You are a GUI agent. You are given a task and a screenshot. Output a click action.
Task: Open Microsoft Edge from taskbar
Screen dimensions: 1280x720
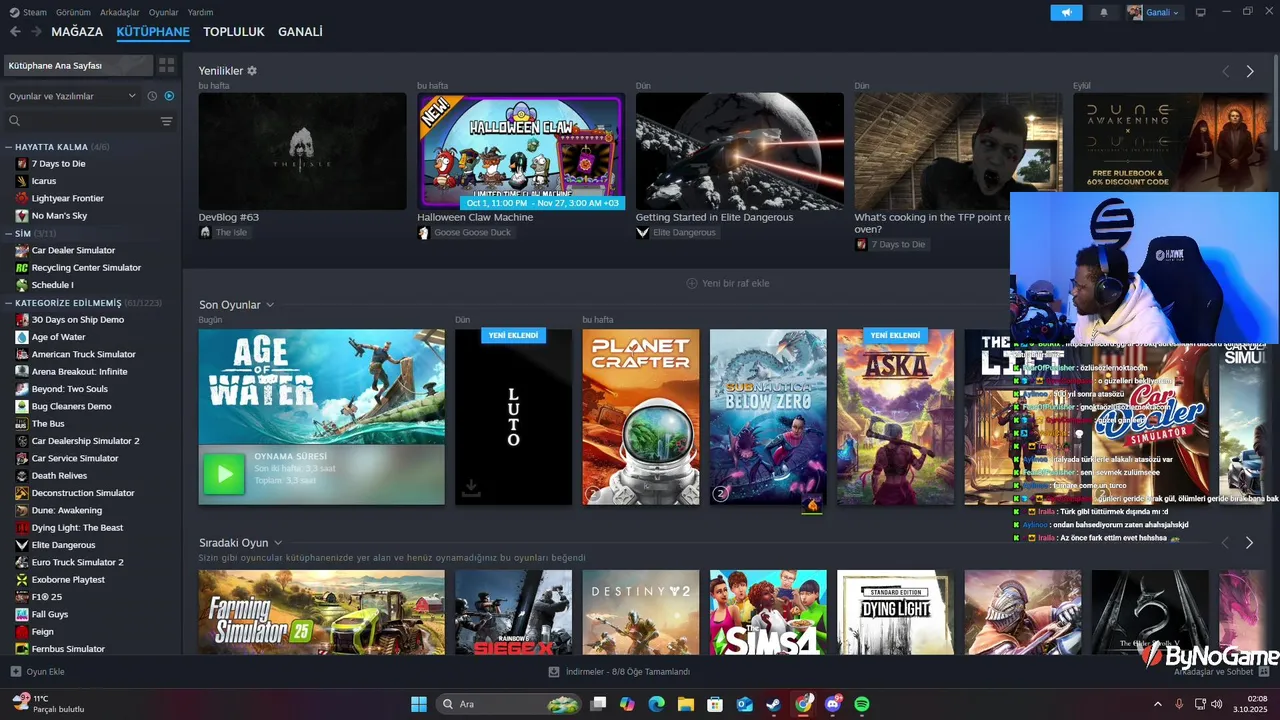(x=656, y=704)
